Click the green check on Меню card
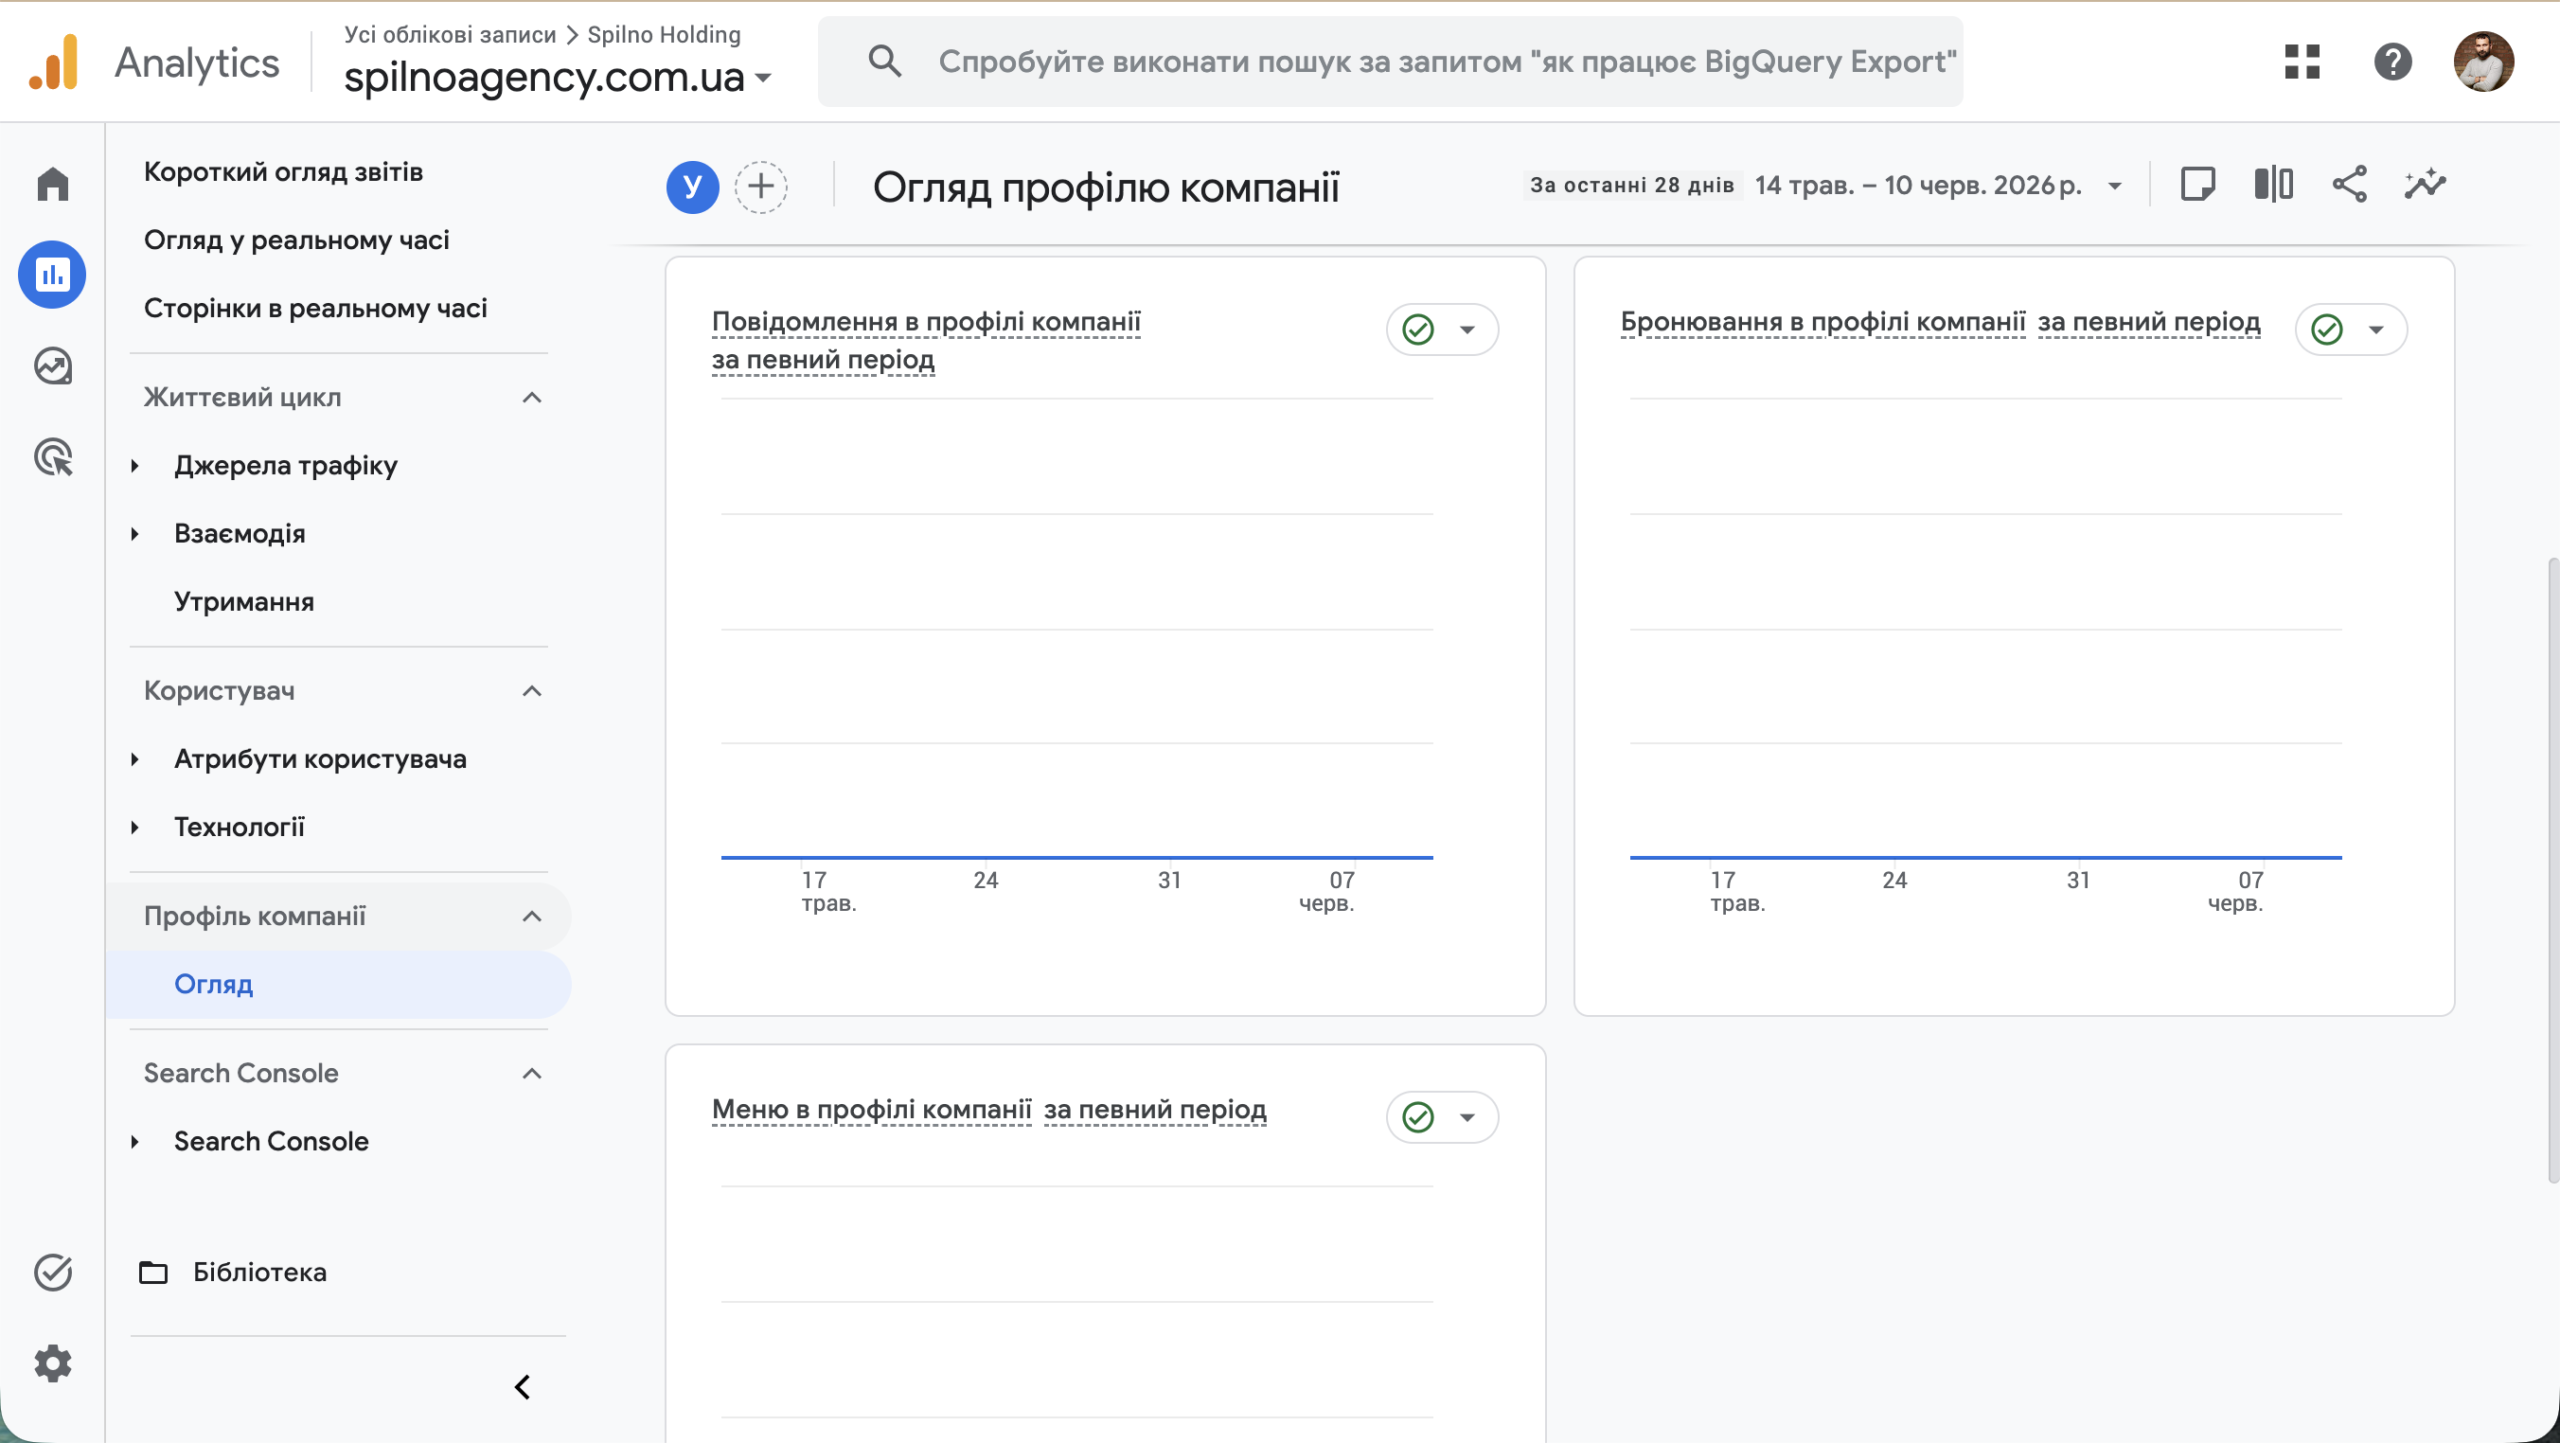 tap(1418, 1117)
